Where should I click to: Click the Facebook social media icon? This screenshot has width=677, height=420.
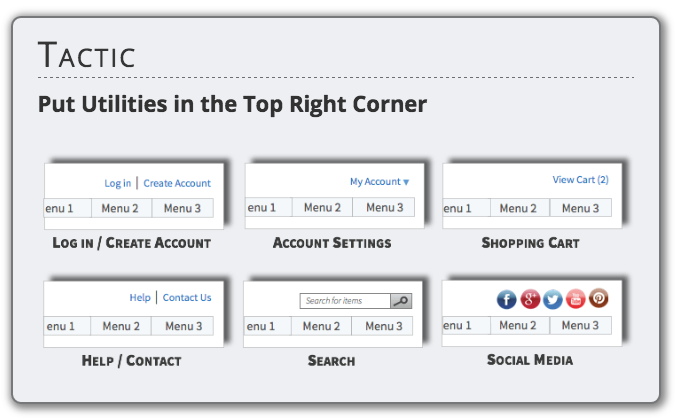[x=507, y=298]
